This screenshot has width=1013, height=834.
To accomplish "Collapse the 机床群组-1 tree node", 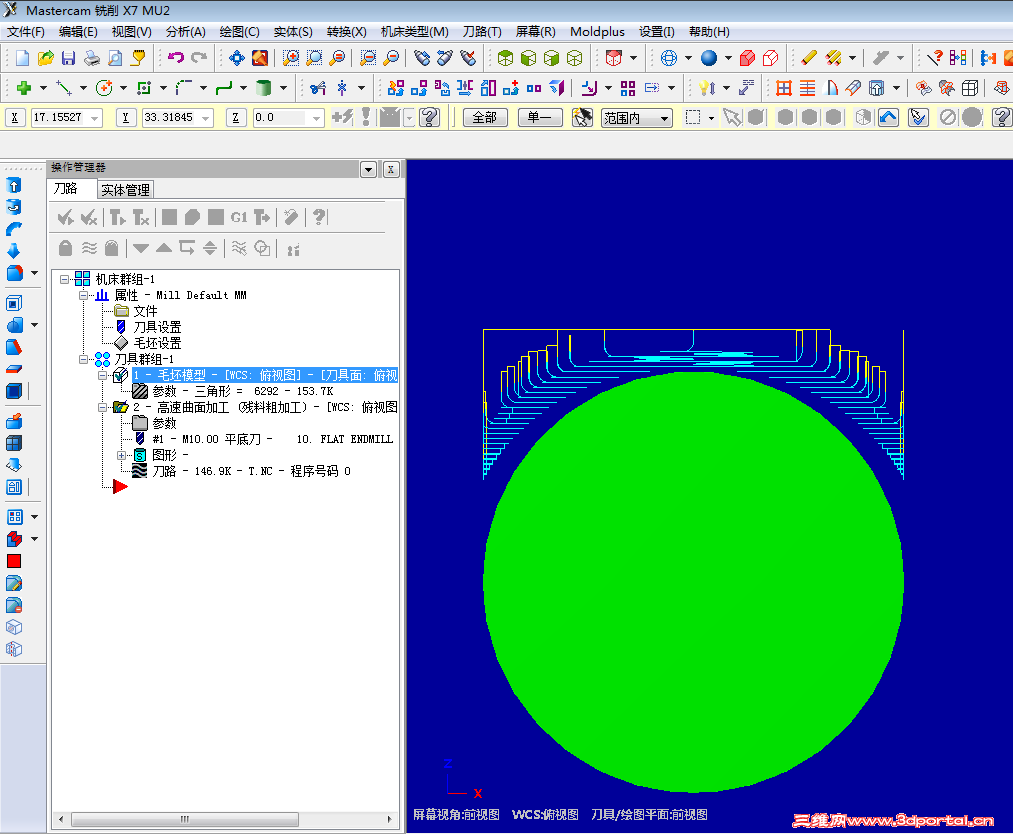I will tap(65, 279).
